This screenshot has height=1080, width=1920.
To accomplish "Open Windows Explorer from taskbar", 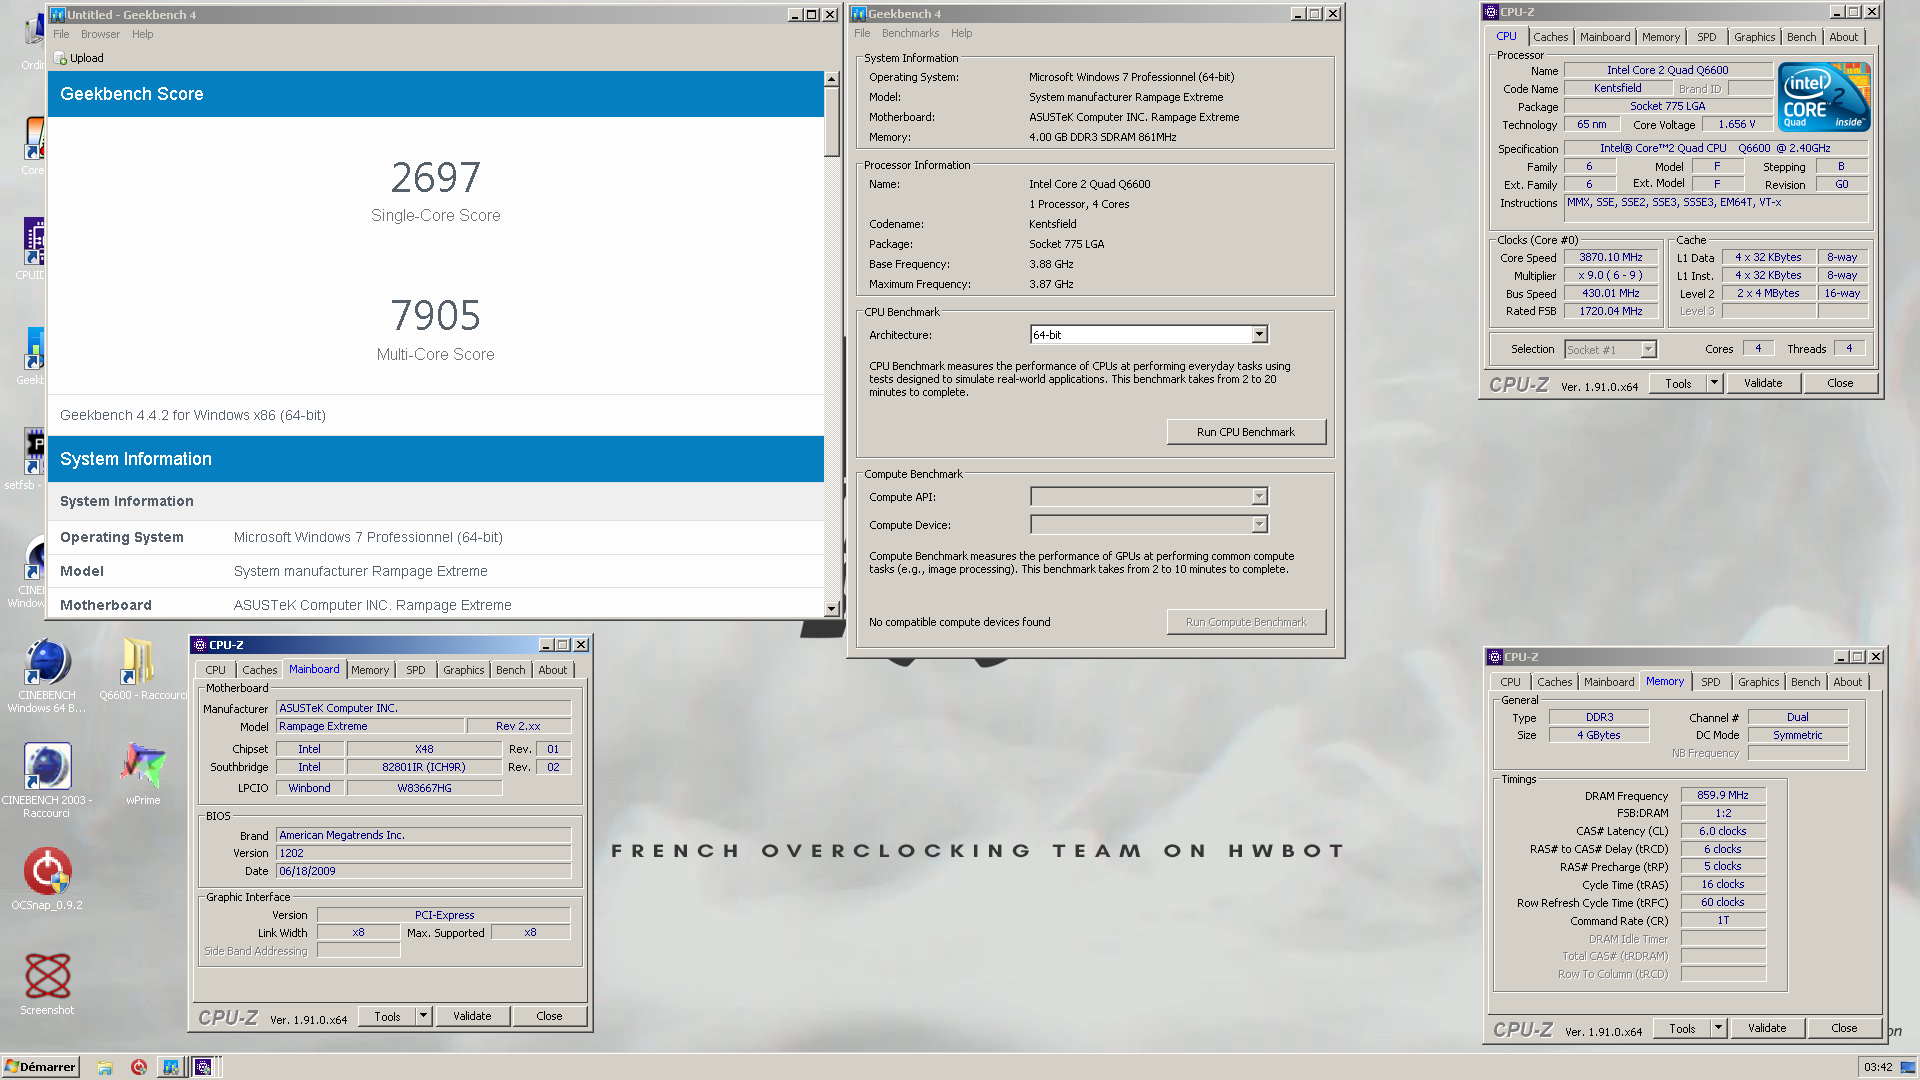I will click(105, 1067).
